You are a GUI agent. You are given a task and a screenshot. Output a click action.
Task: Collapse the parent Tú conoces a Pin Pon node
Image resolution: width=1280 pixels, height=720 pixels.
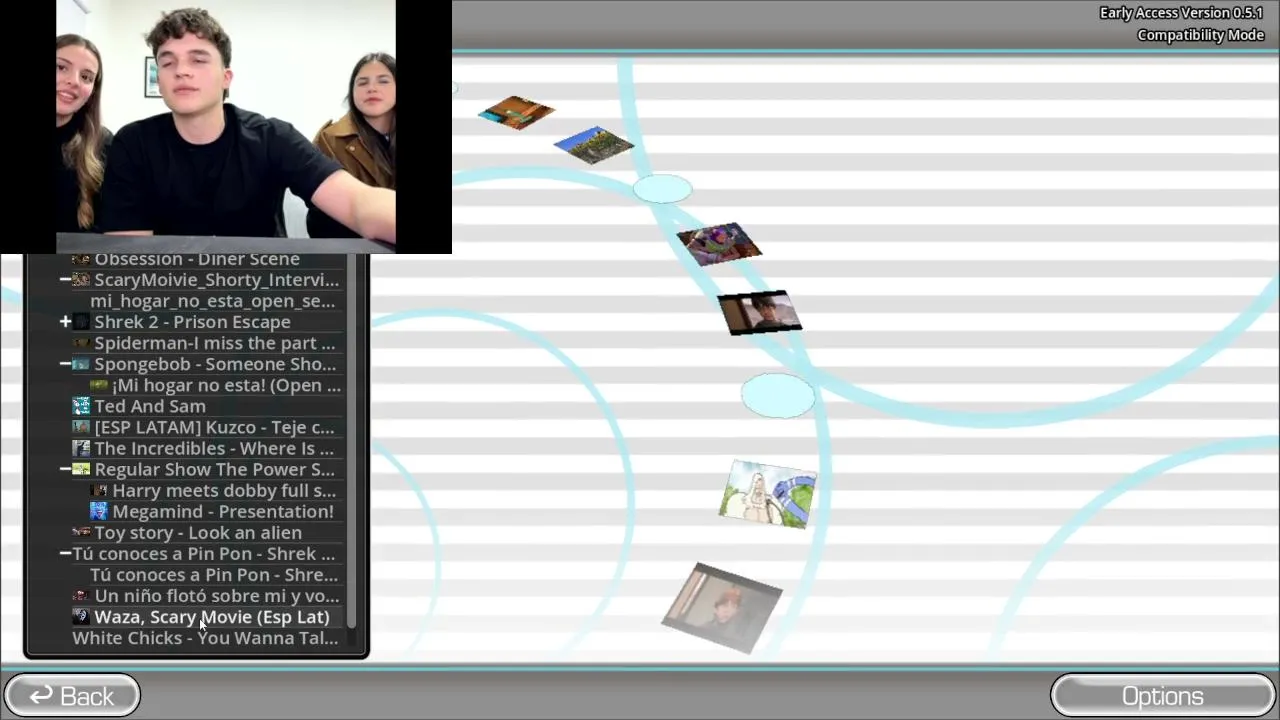point(65,554)
